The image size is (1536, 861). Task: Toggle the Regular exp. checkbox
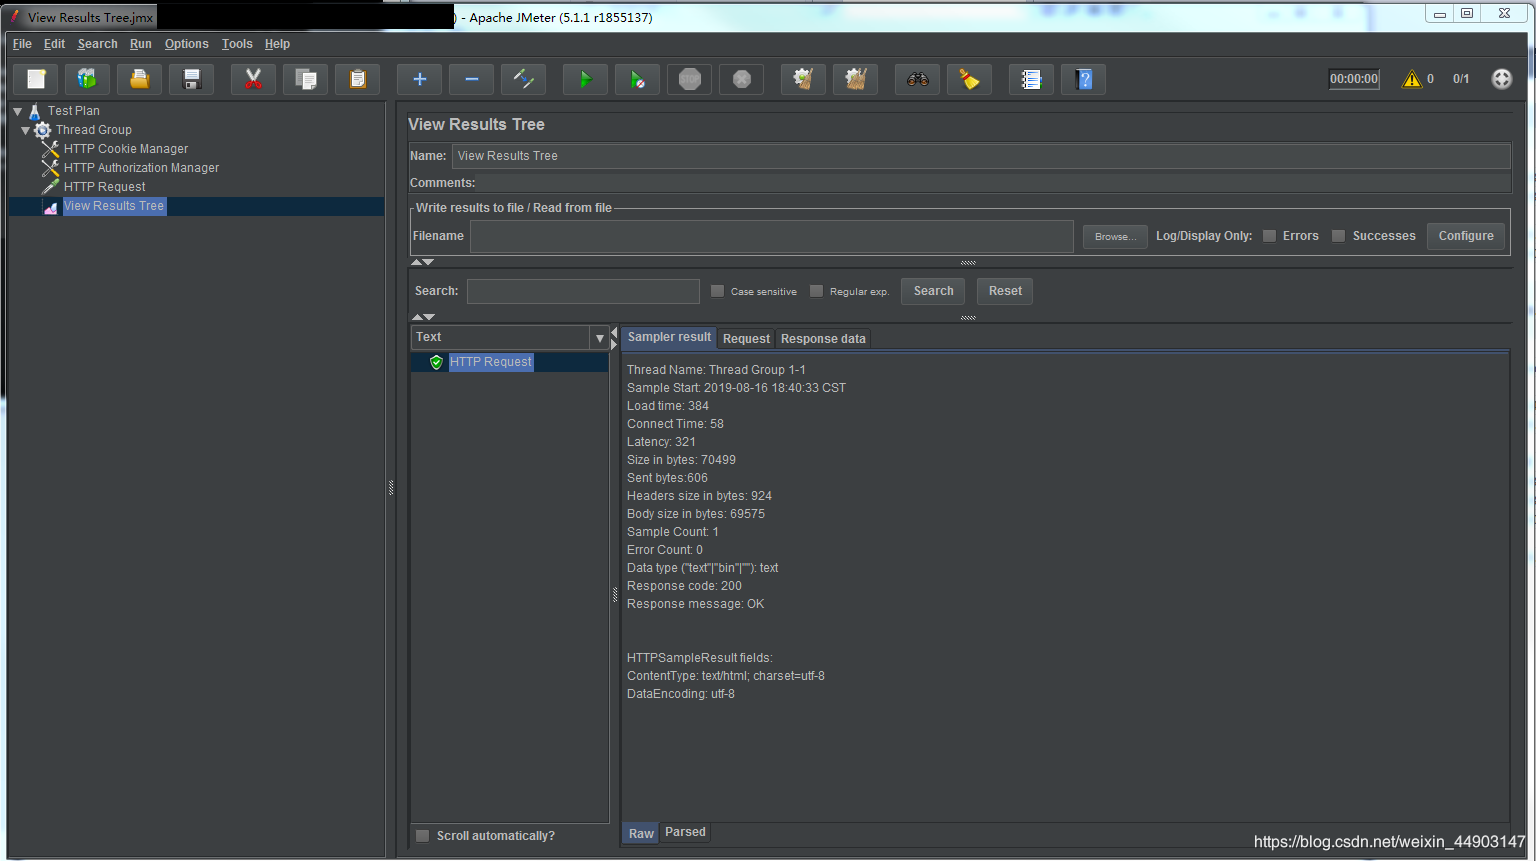pos(816,291)
